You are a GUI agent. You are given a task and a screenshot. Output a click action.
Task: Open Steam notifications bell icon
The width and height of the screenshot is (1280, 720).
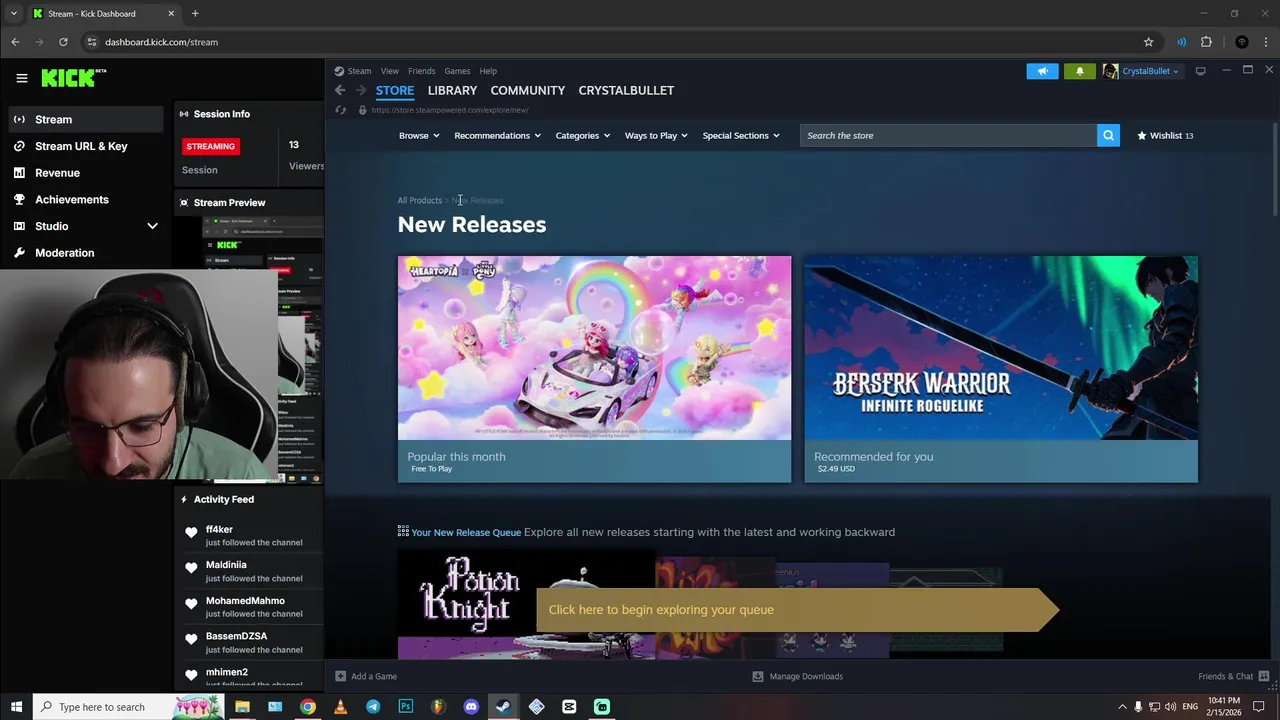(x=1079, y=71)
